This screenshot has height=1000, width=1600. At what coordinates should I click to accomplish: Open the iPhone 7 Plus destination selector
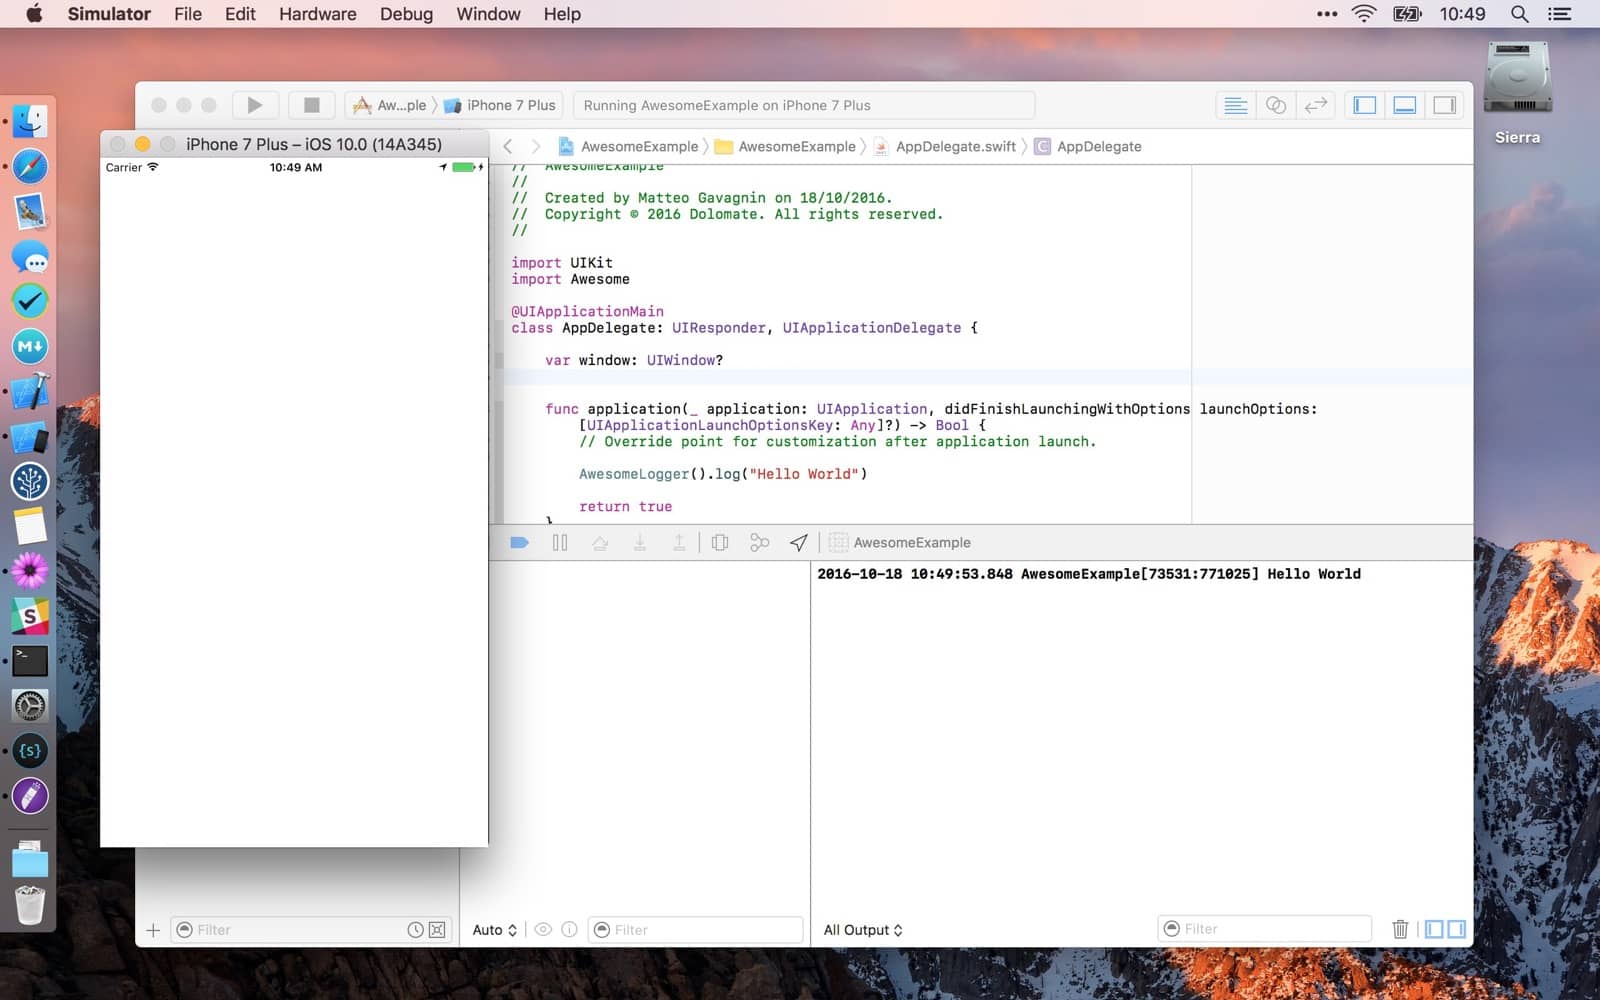click(x=510, y=105)
